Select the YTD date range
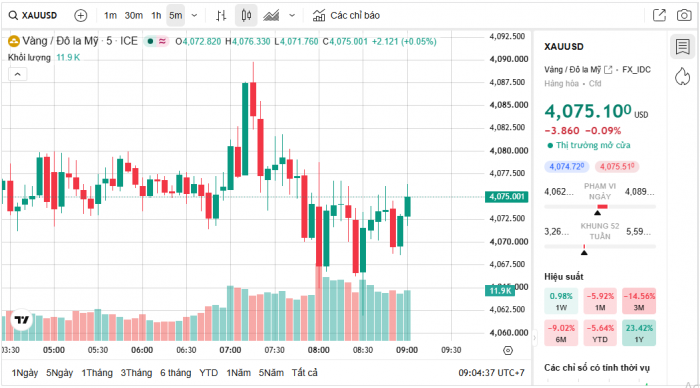The image size is (700, 388). 208,373
